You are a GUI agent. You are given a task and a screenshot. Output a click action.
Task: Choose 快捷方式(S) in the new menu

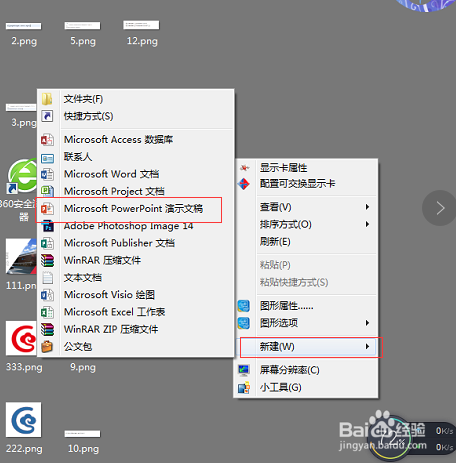pos(136,116)
